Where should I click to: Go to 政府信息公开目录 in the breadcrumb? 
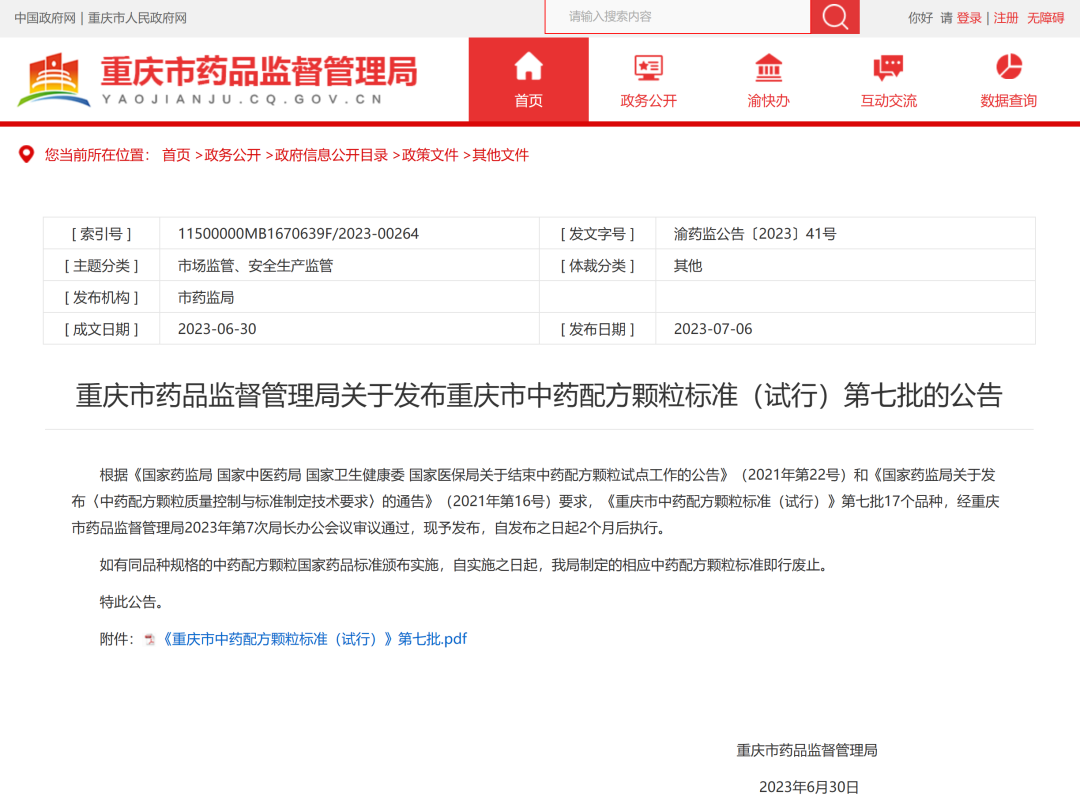tap(331, 155)
